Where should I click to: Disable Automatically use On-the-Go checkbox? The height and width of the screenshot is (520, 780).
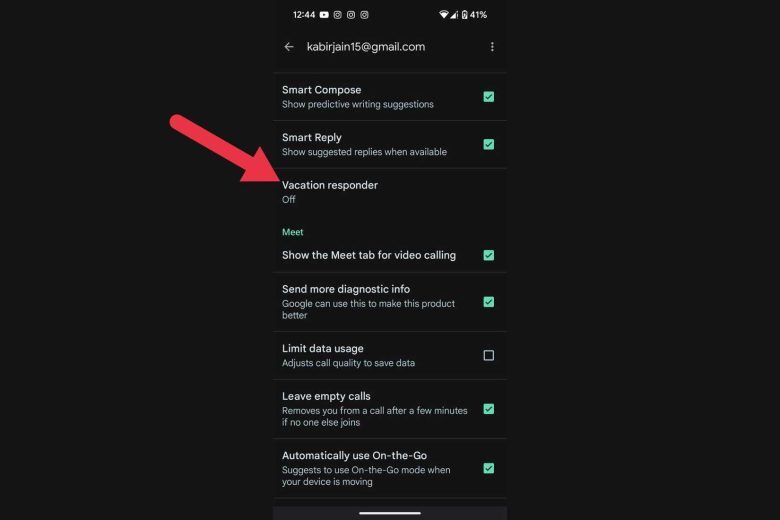pos(488,468)
